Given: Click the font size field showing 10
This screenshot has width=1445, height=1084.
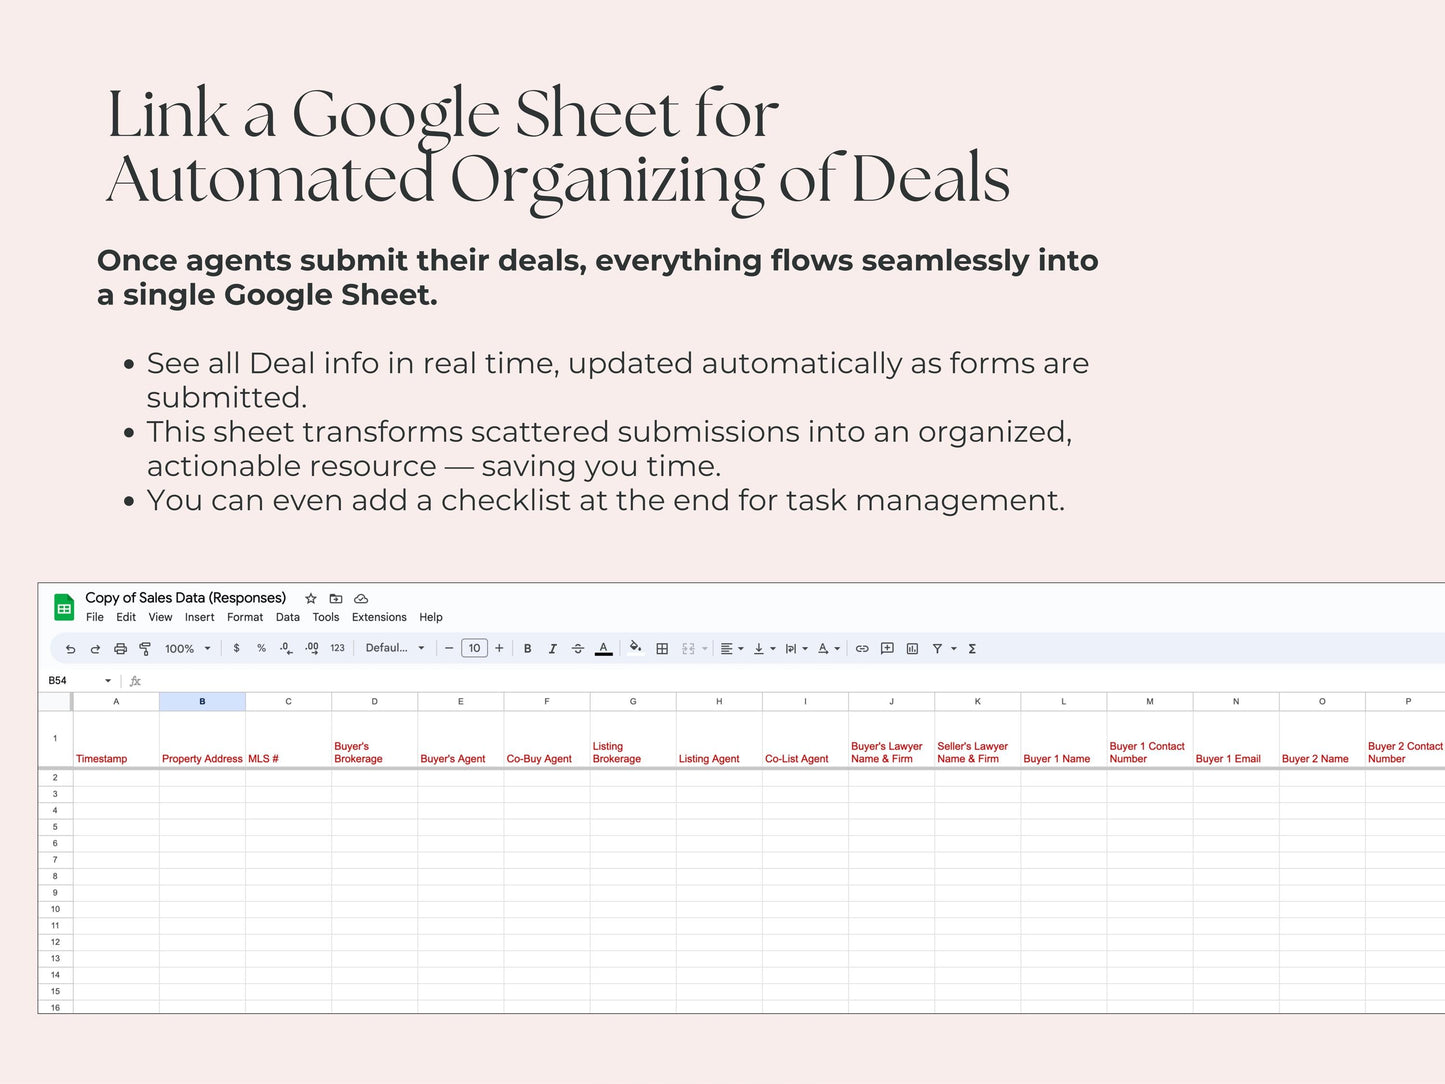Looking at the screenshot, I should point(474,648).
